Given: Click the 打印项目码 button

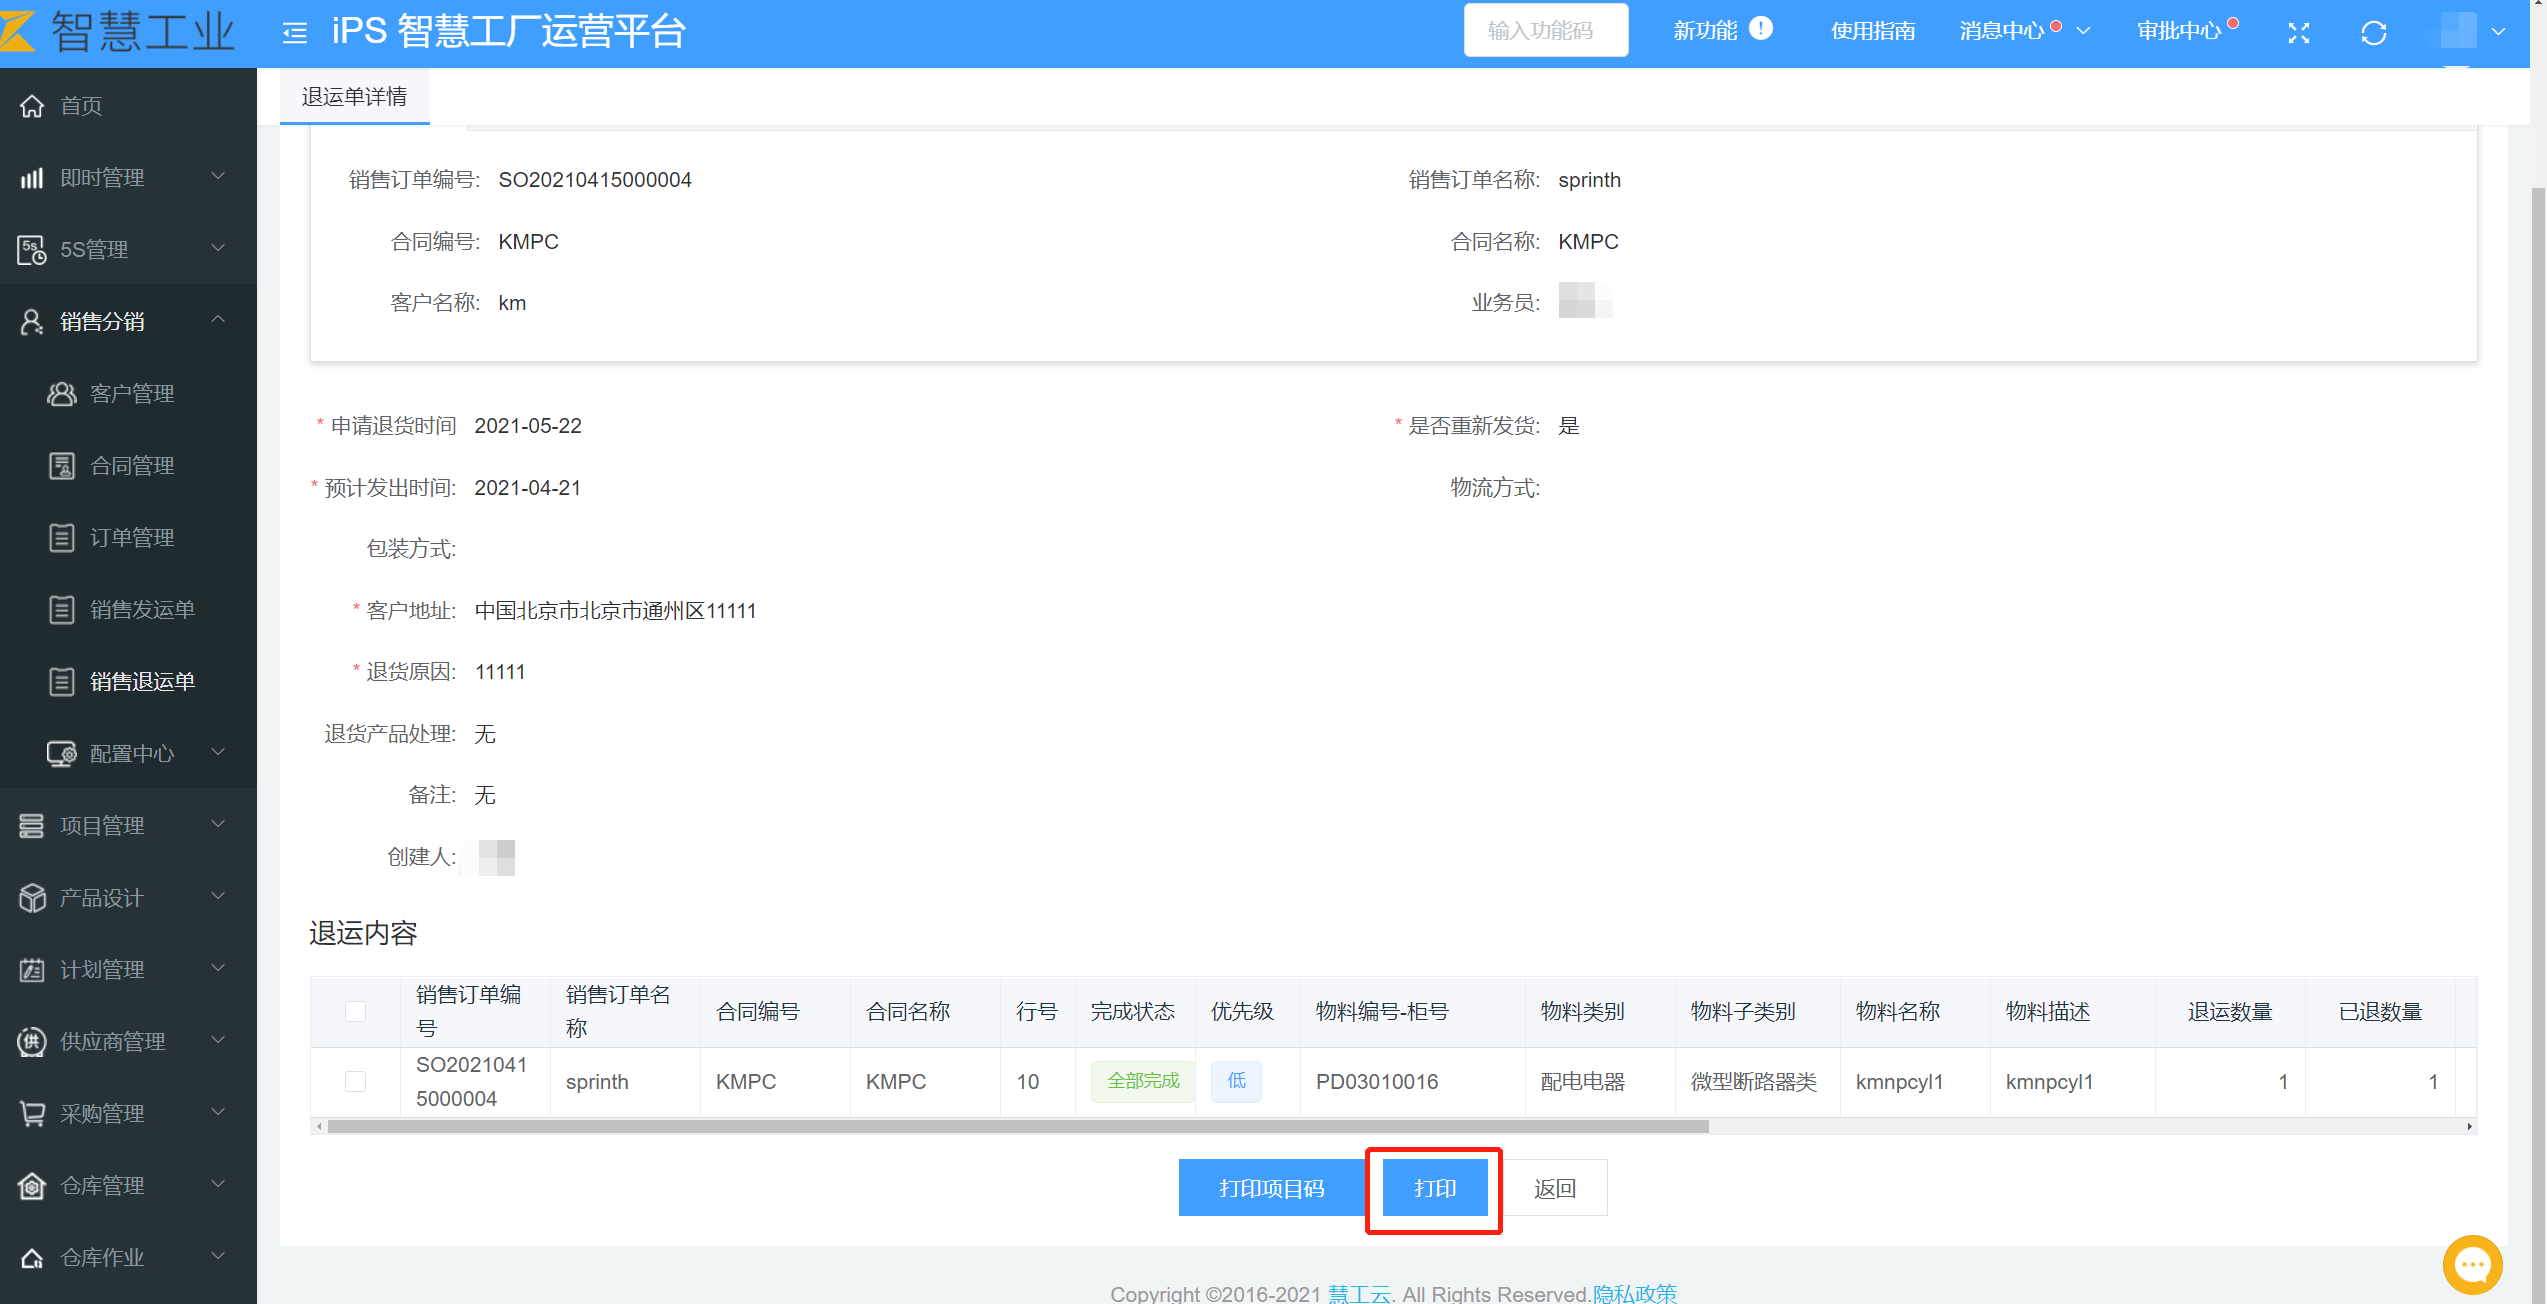Looking at the screenshot, I should (x=1271, y=1188).
